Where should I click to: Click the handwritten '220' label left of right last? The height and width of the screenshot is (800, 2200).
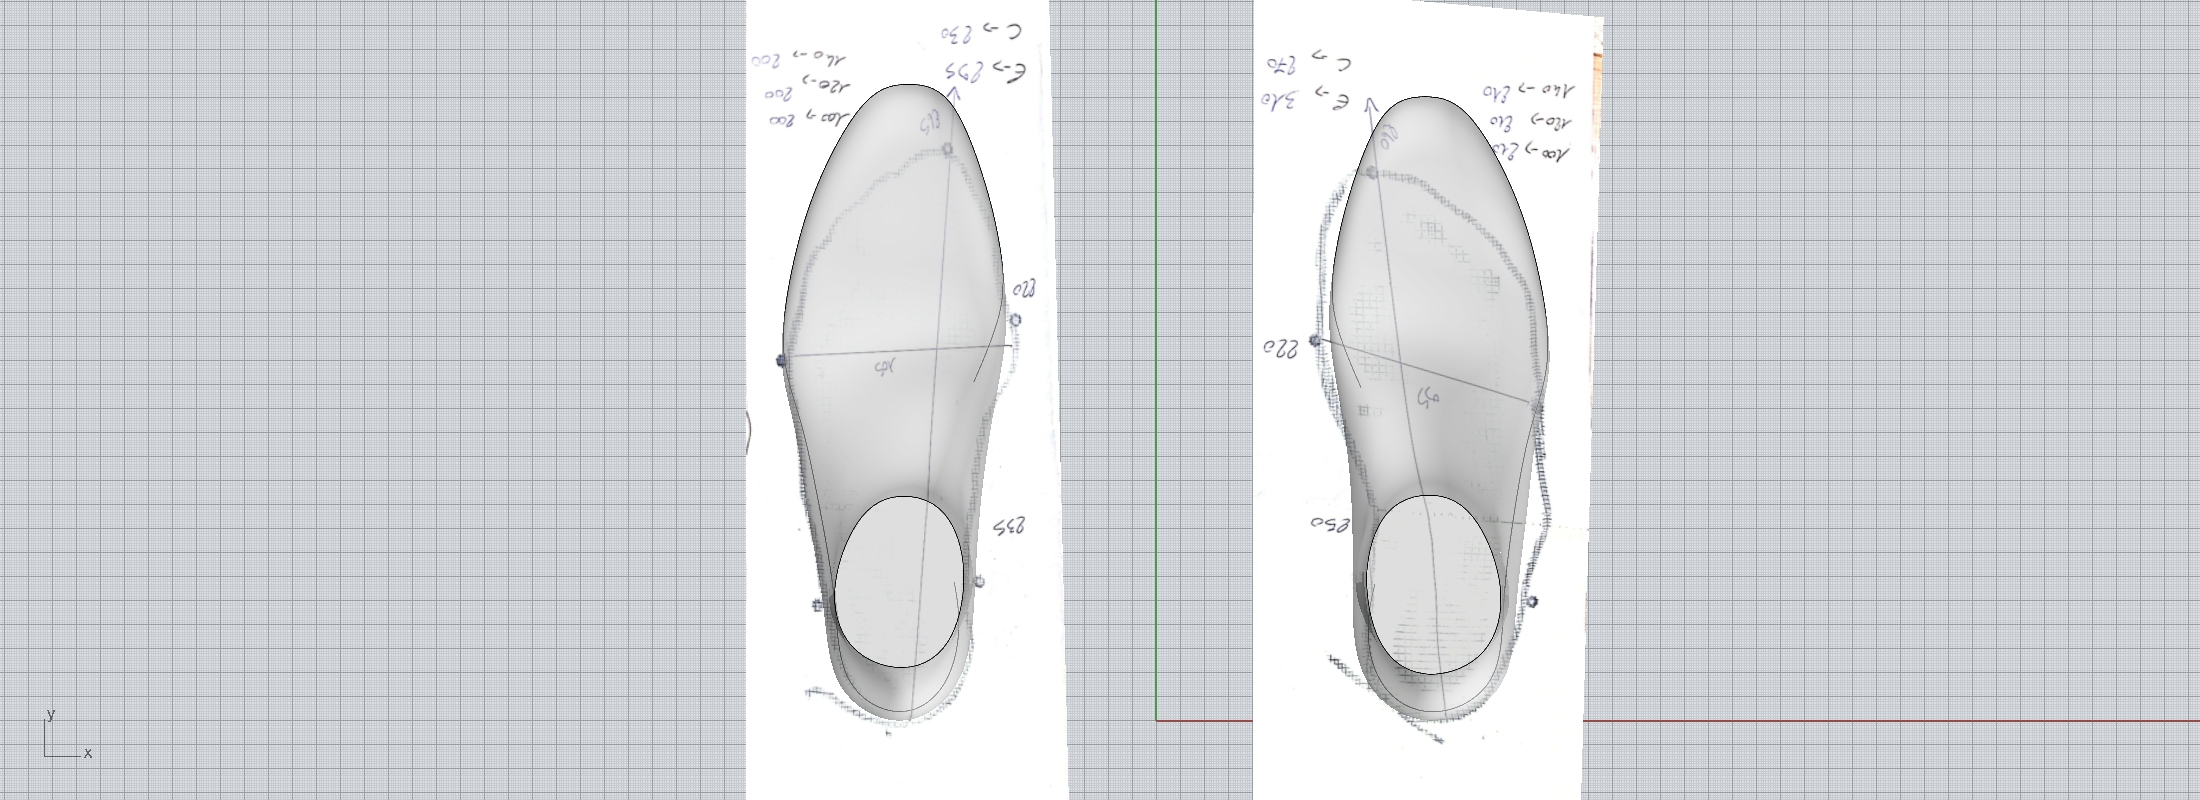(x=1279, y=348)
